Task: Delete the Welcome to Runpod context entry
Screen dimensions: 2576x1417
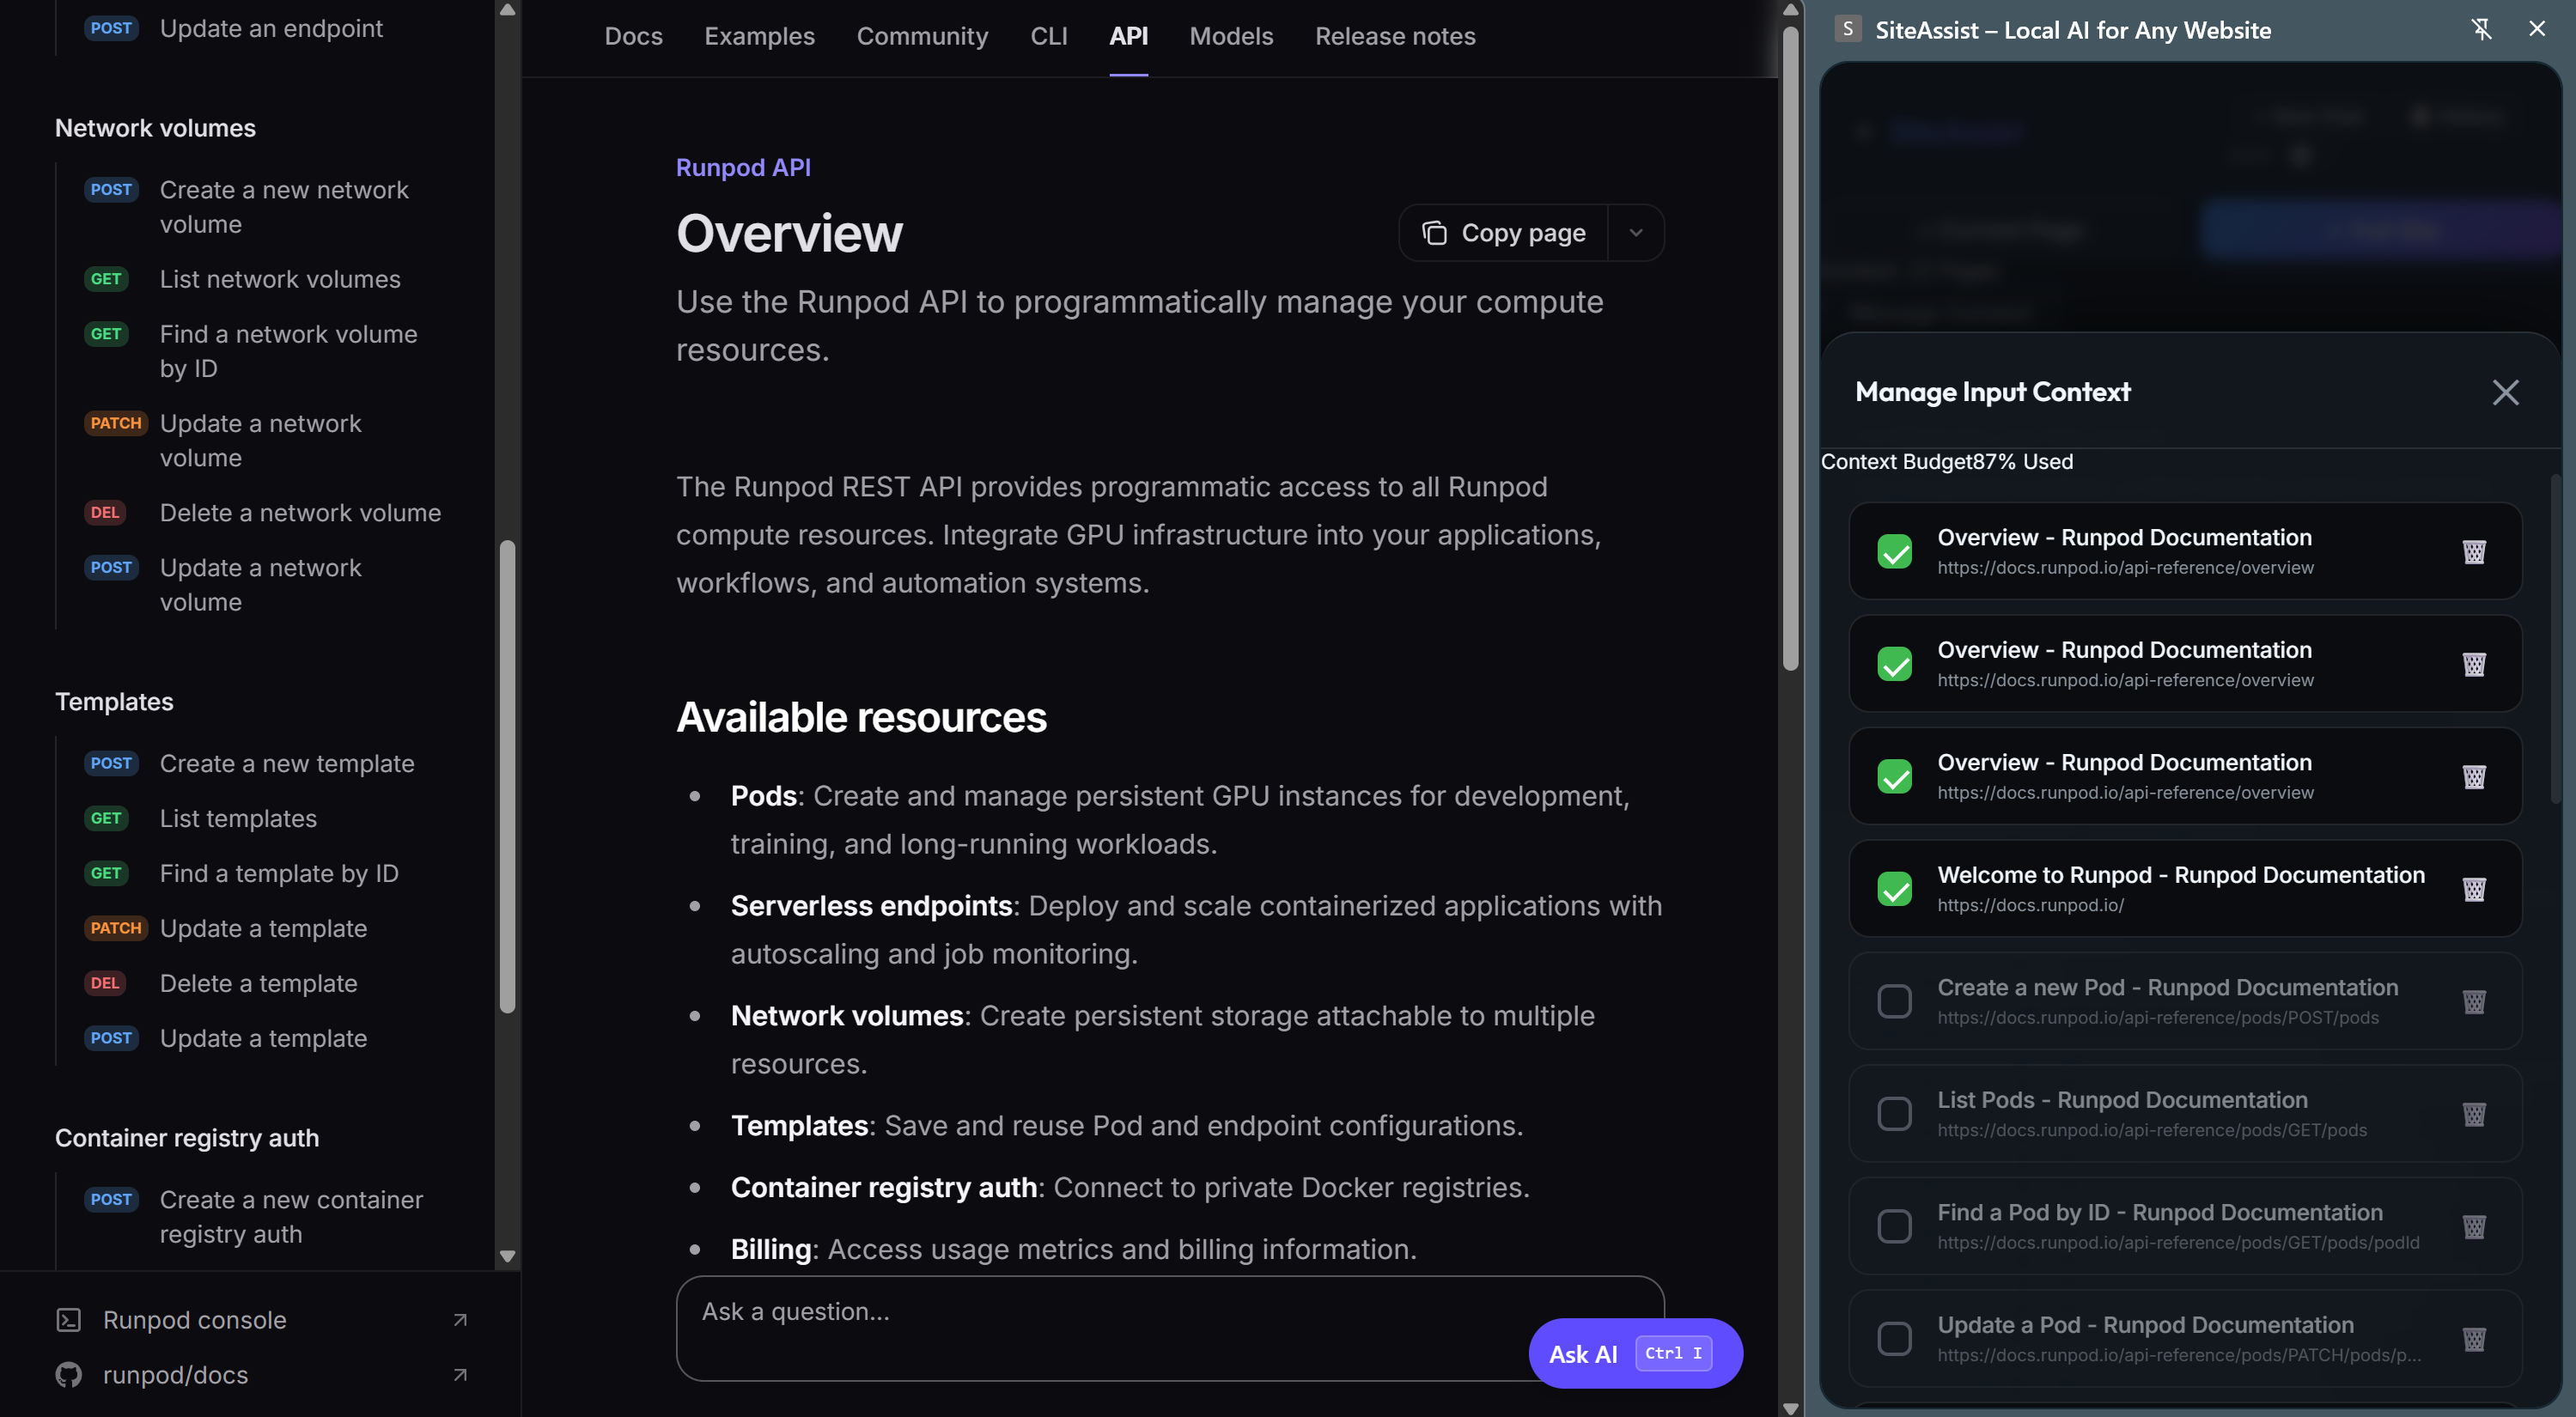Action: (x=2474, y=889)
